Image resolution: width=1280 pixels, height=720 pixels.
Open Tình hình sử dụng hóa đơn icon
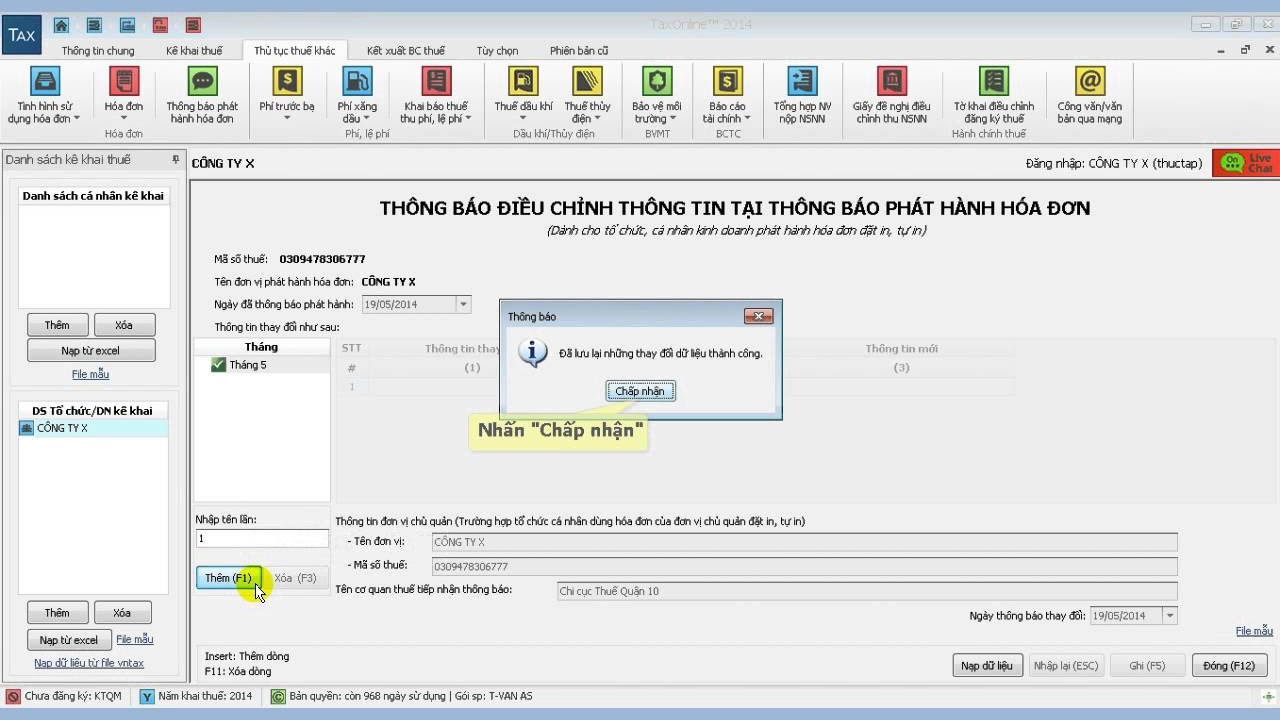45,81
